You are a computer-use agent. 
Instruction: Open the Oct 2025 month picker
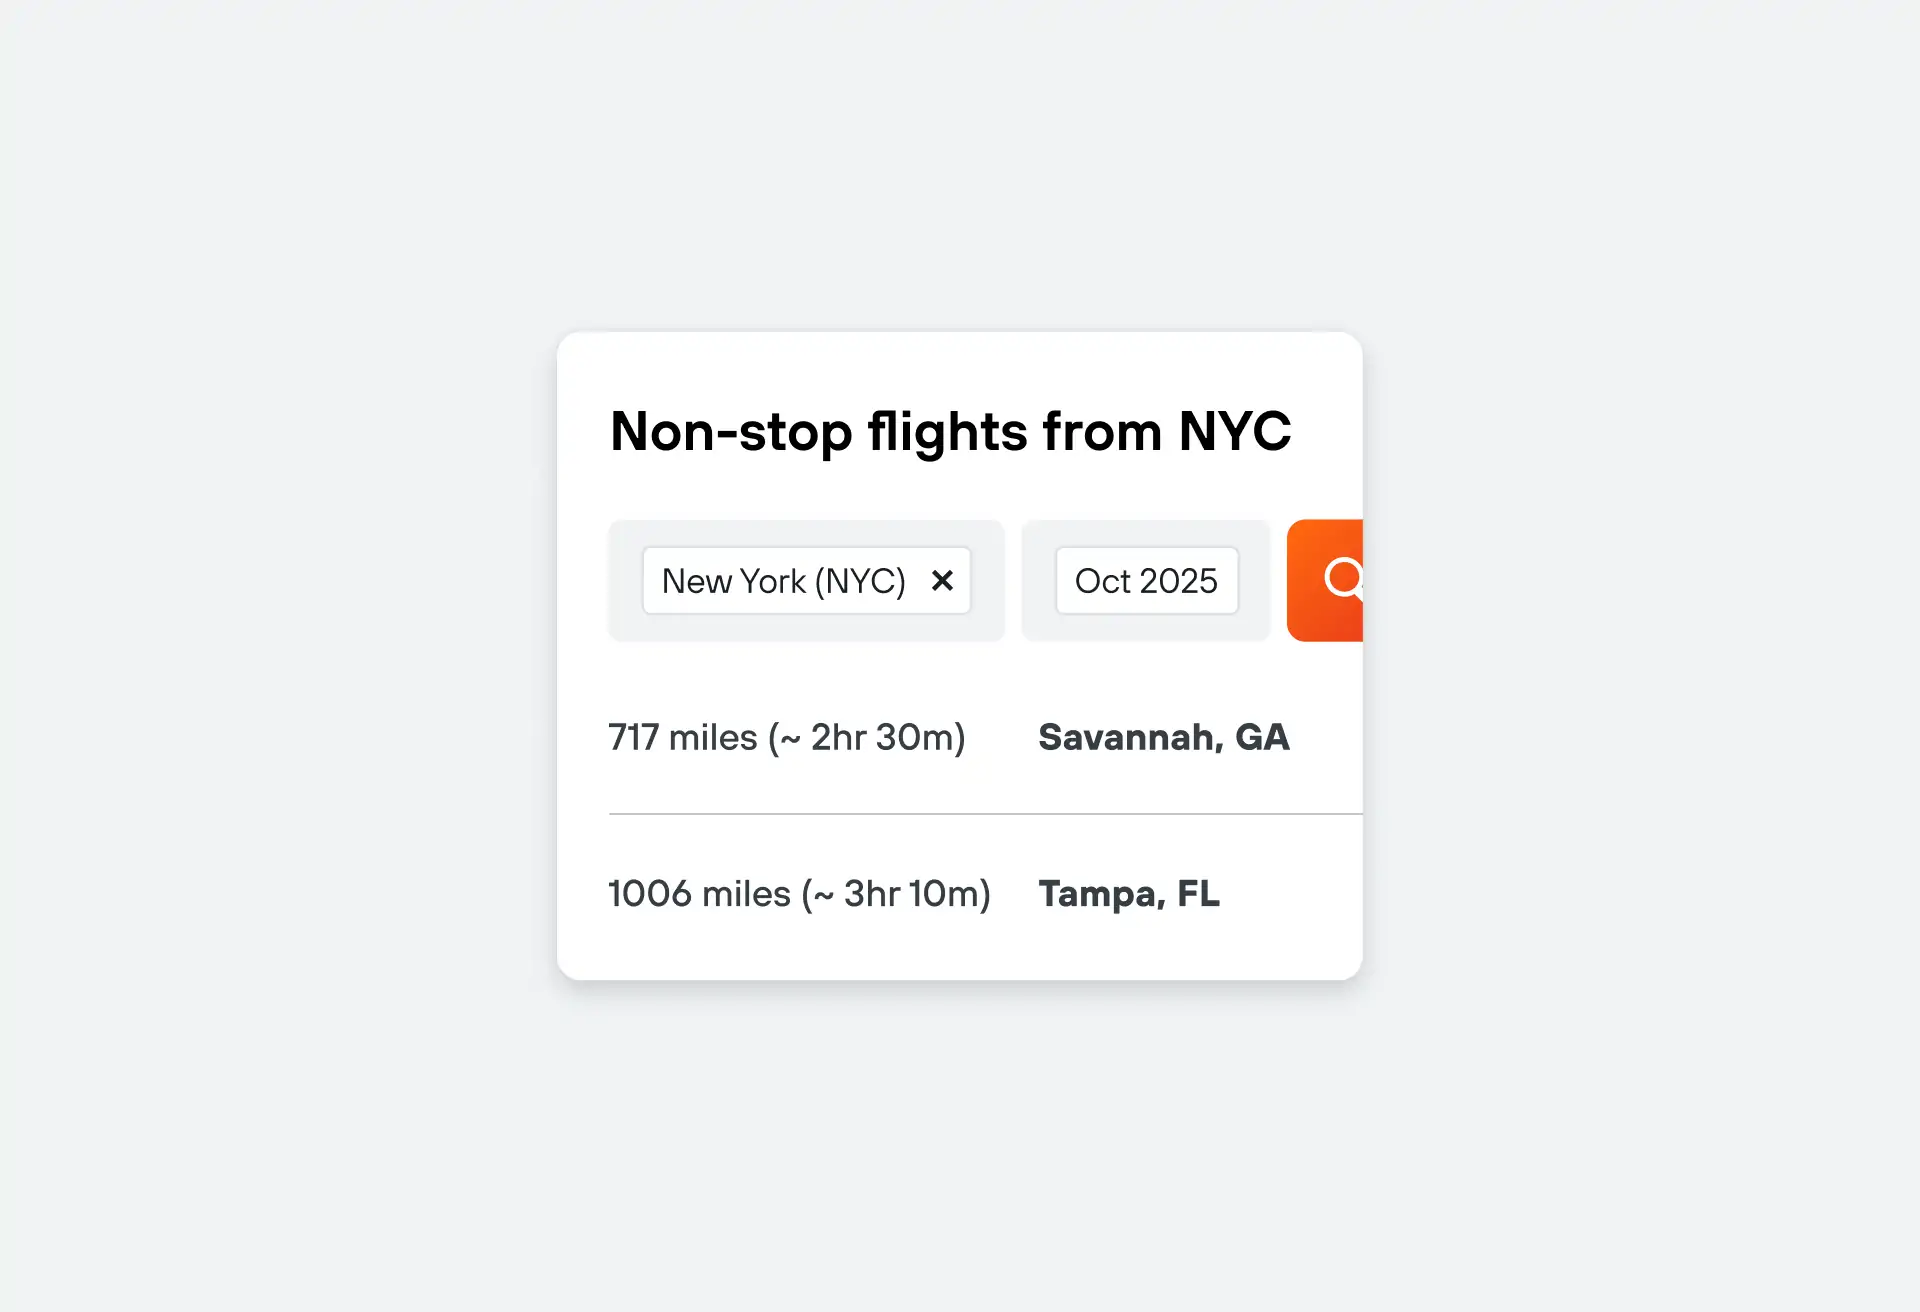(1147, 580)
